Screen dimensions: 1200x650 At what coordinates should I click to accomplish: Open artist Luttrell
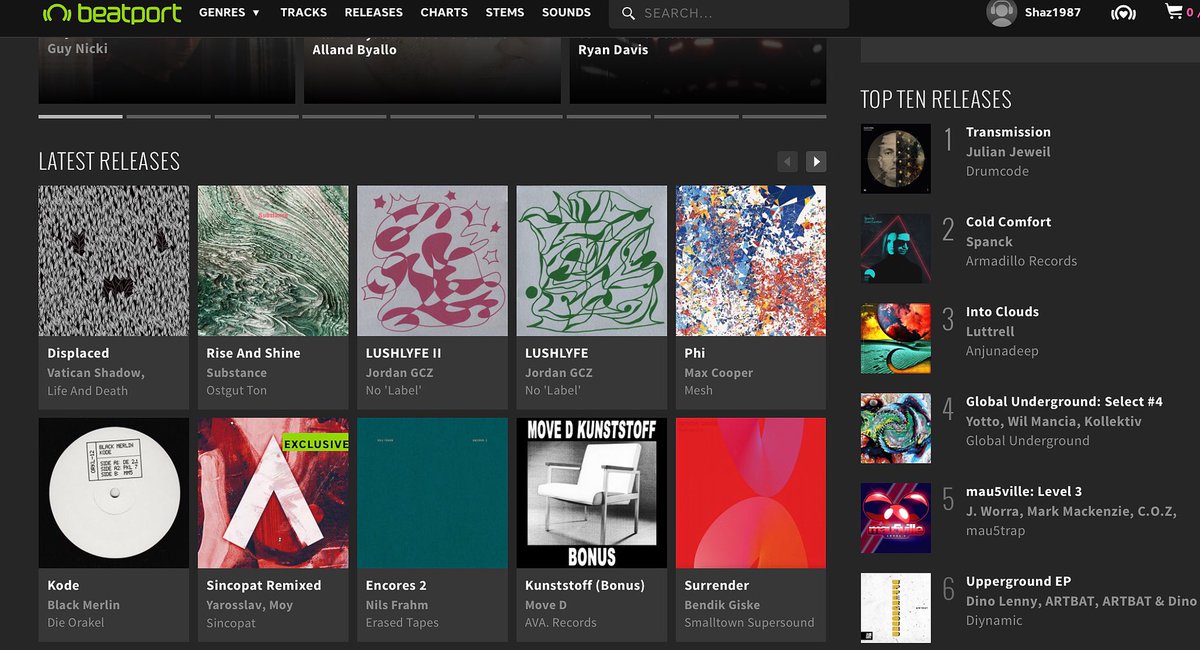coord(990,332)
